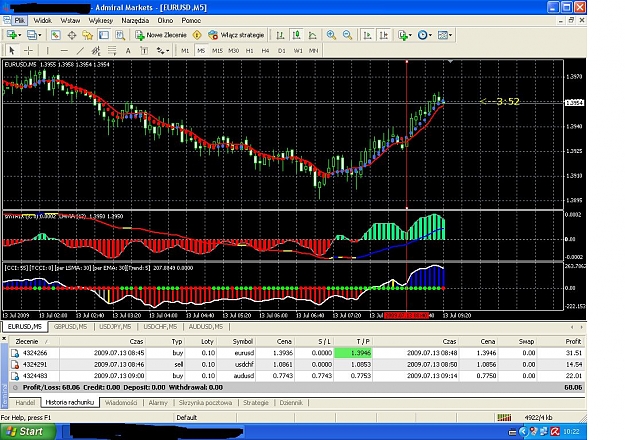
Task: Click the new chart icon
Action: click(12, 35)
